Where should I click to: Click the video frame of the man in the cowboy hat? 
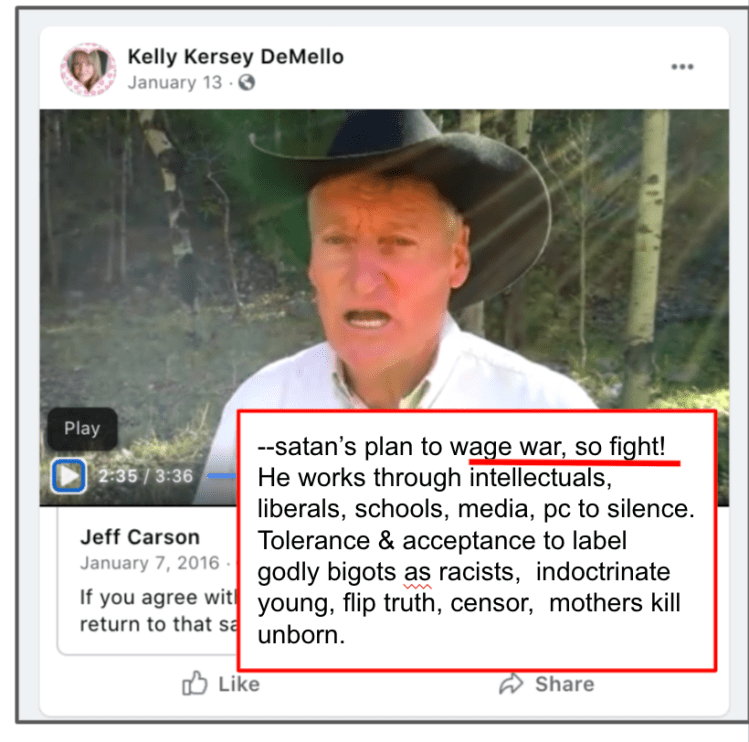(384, 258)
